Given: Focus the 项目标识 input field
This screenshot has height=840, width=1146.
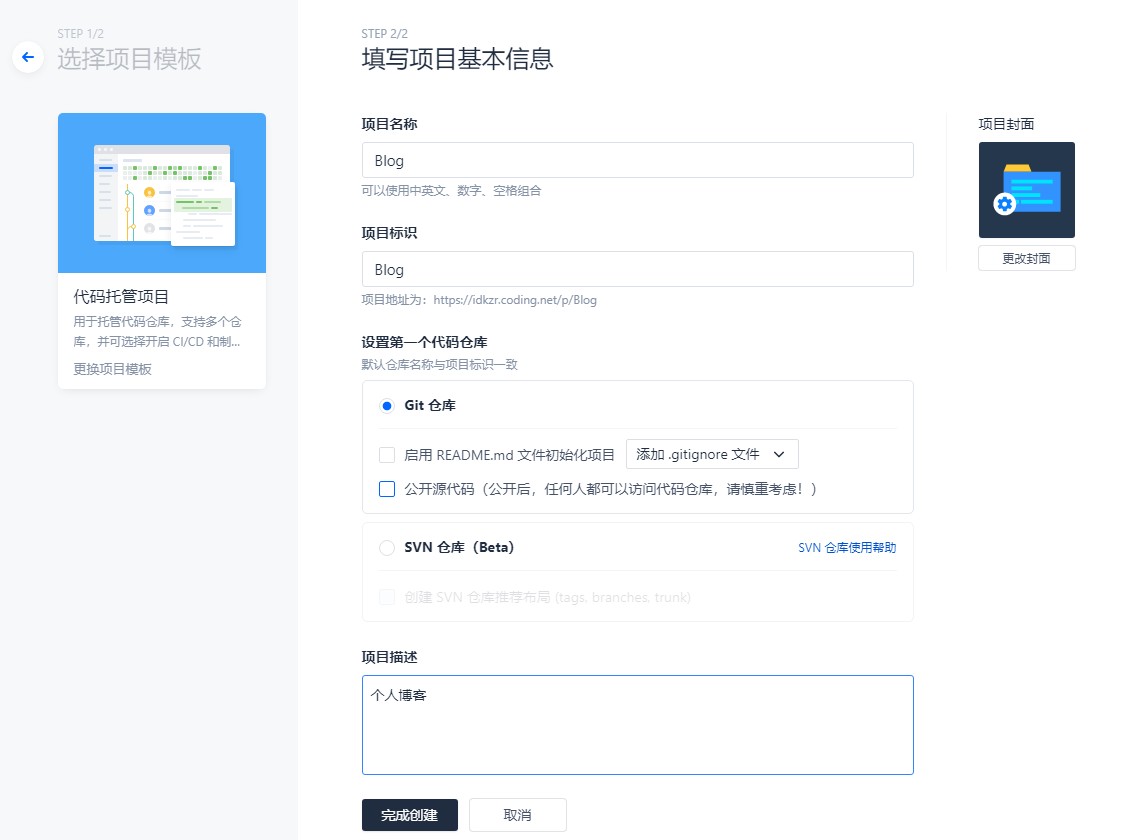Looking at the screenshot, I should [x=637, y=269].
